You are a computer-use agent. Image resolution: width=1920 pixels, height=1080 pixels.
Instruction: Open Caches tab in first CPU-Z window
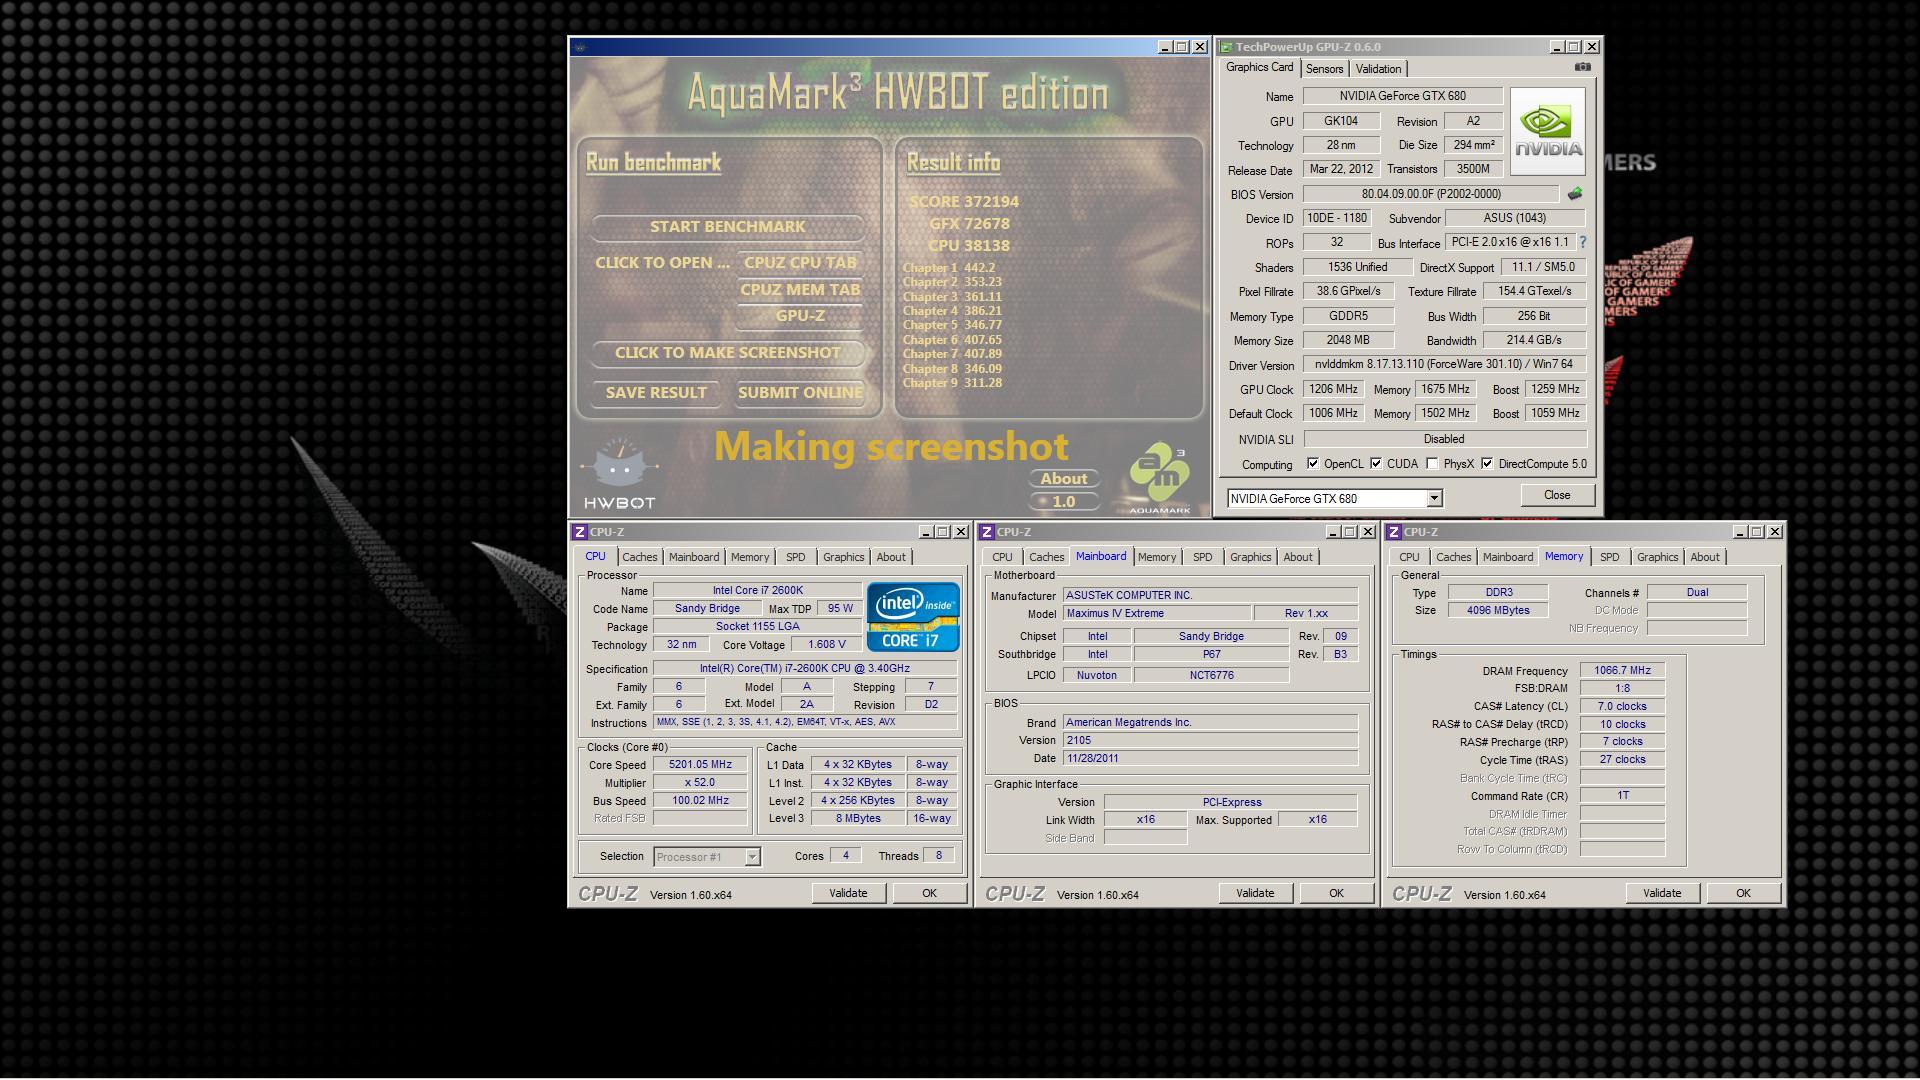tap(640, 557)
